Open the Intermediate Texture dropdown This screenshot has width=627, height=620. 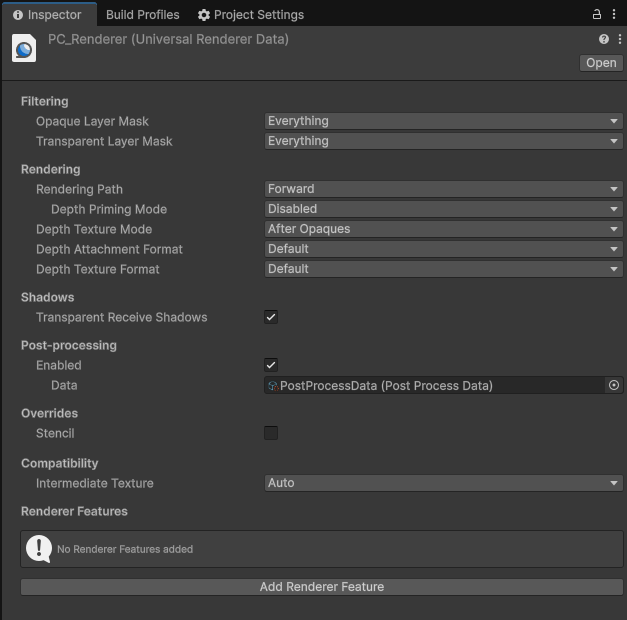[443, 483]
